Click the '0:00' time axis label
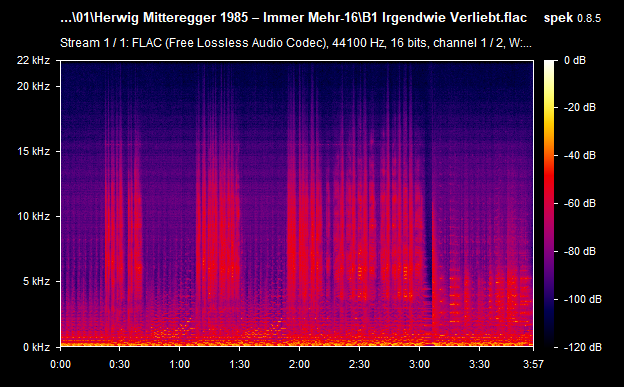 point(60,364)
